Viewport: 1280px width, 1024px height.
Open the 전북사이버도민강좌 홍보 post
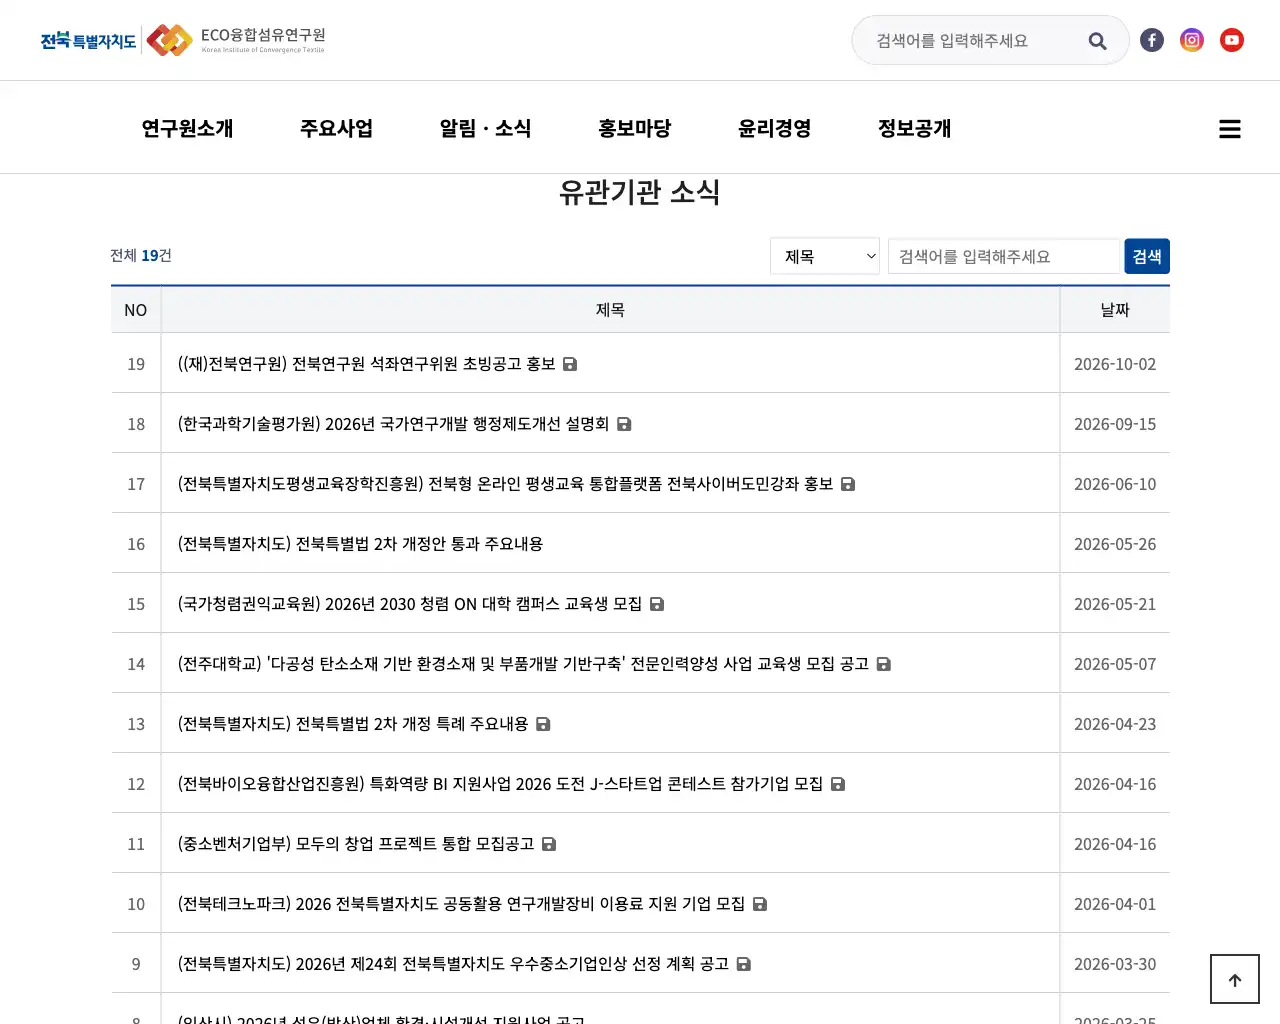coord(505,484)
